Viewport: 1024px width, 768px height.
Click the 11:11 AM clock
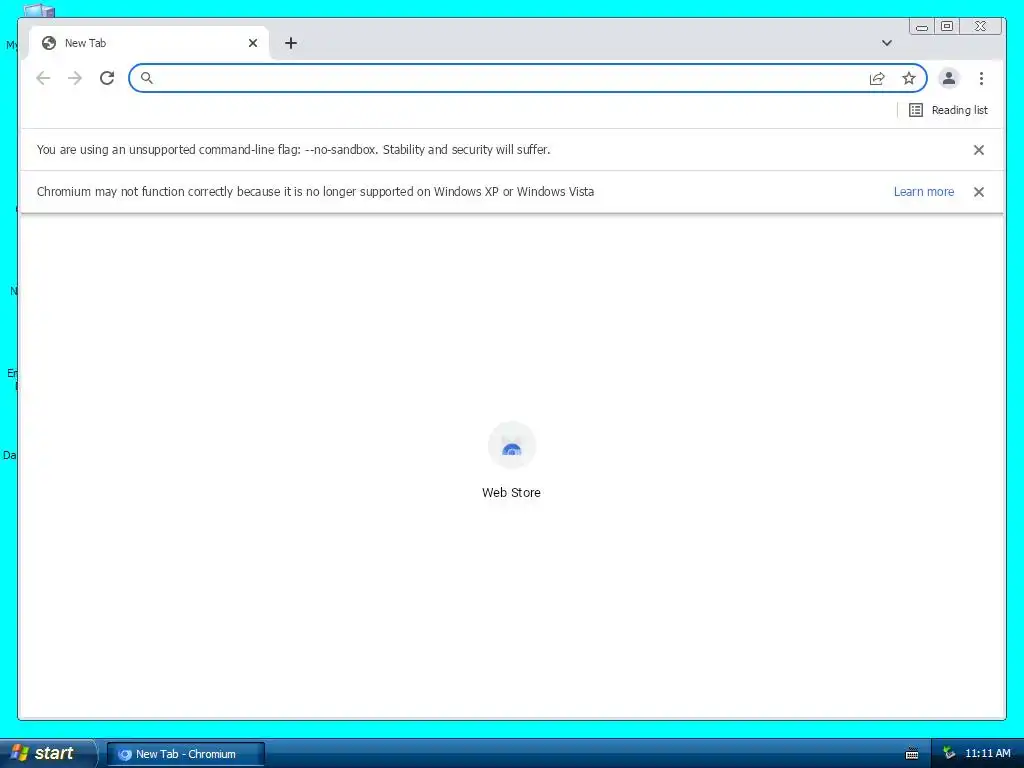tap(987, 753)
